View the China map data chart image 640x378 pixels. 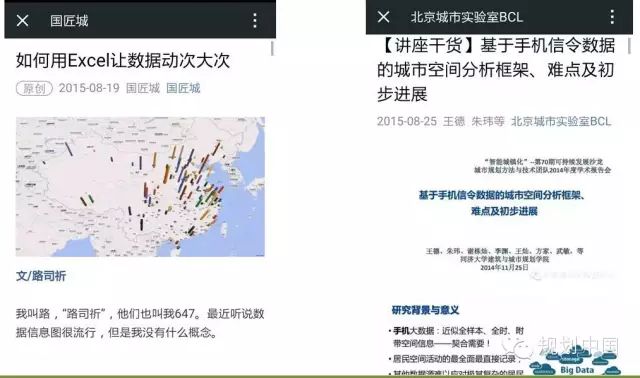click(140, 187)
